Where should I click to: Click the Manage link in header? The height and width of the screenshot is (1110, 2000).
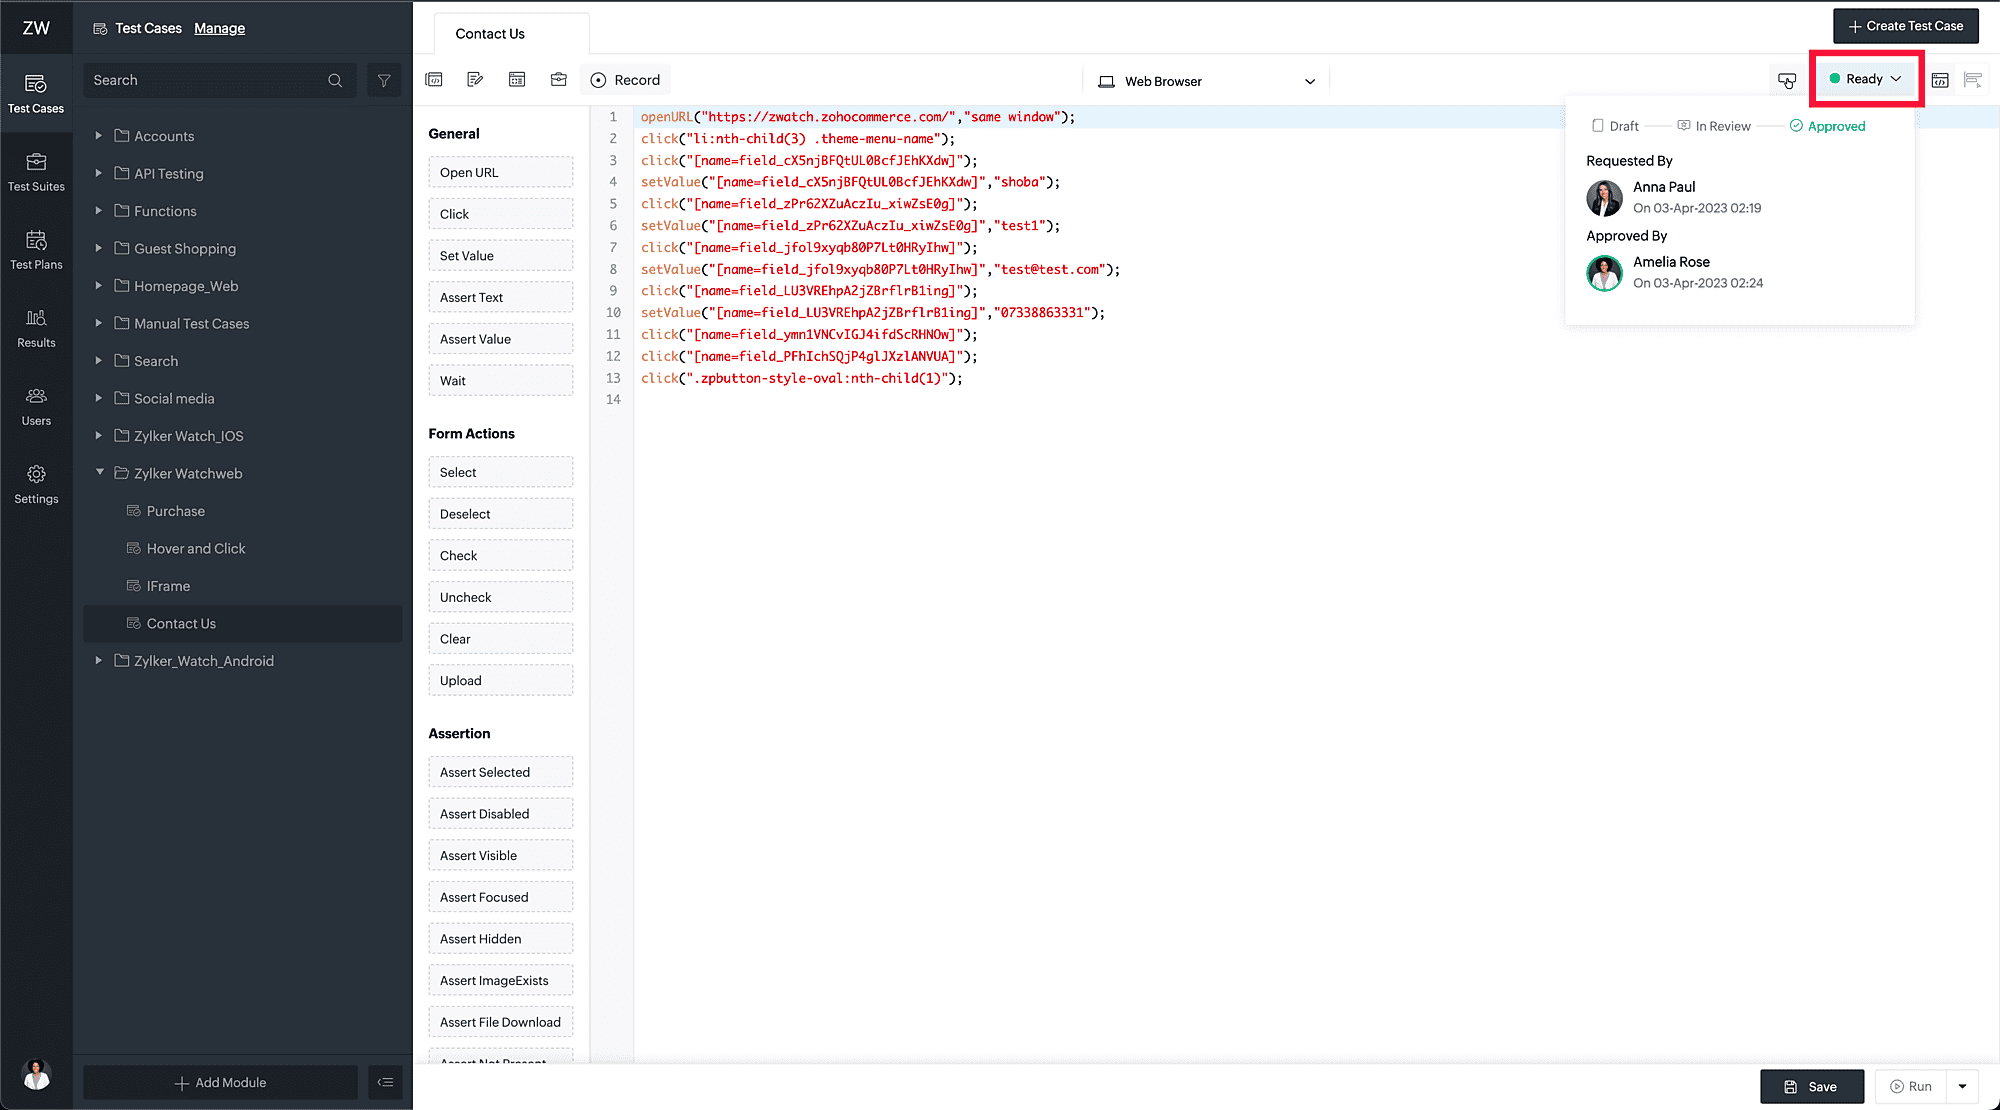click(x=219, y=28)
